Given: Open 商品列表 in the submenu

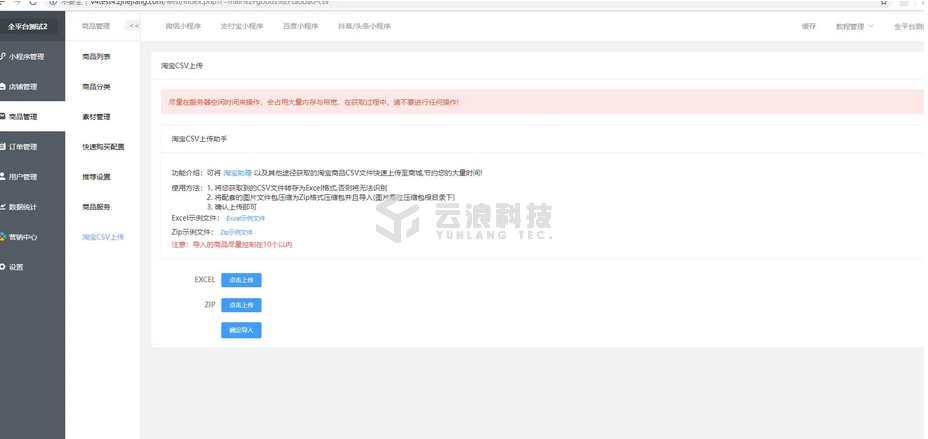Looking at the screenshot, I should pyautogui.click(x=96, y=57).
